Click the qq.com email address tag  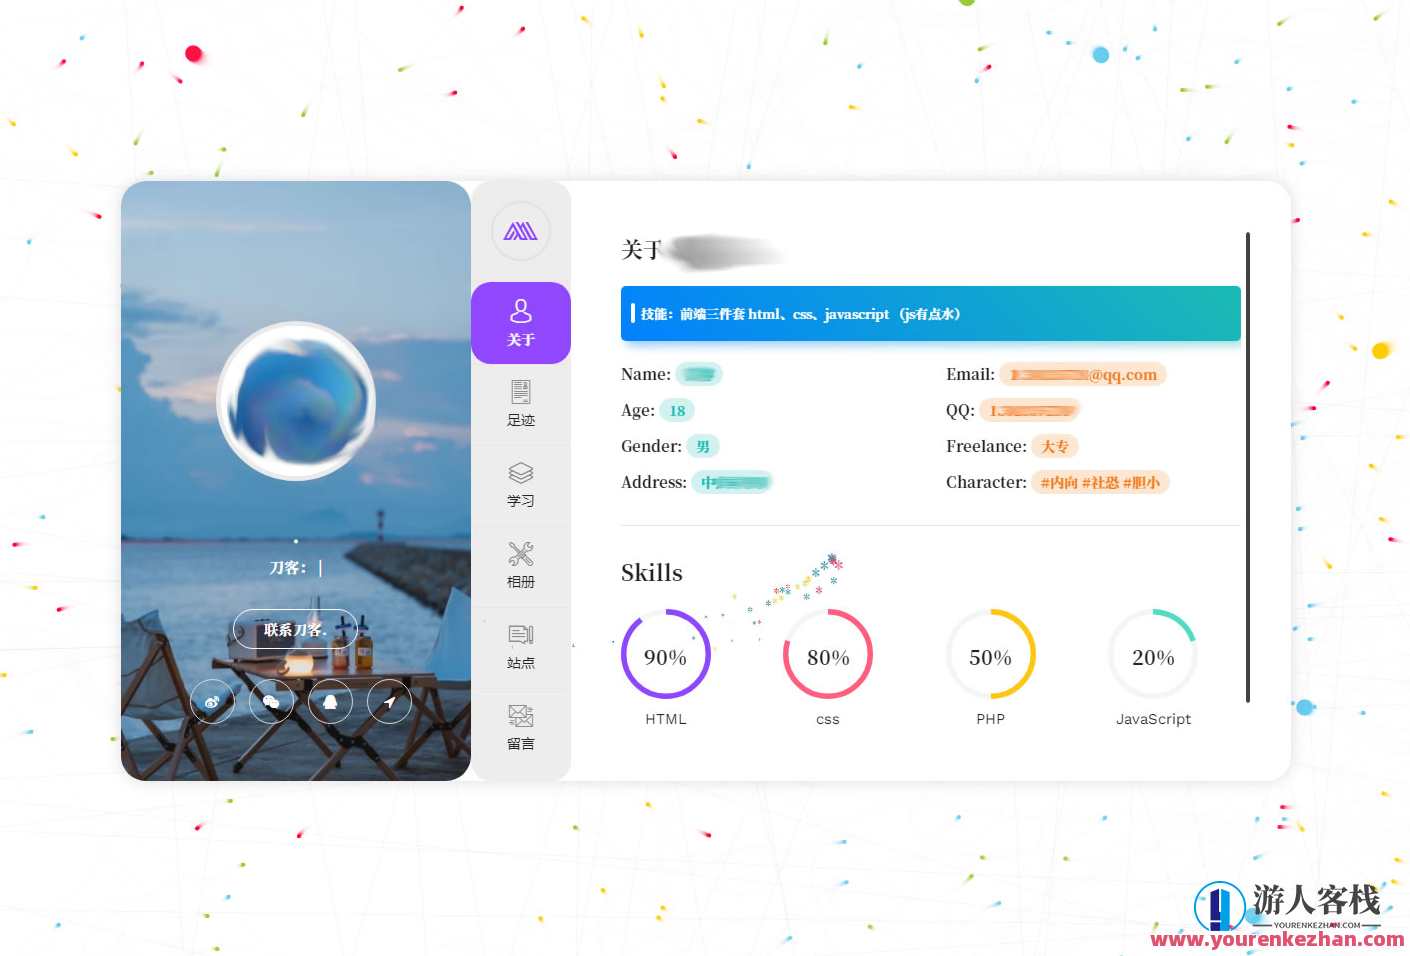(1083, 375)
